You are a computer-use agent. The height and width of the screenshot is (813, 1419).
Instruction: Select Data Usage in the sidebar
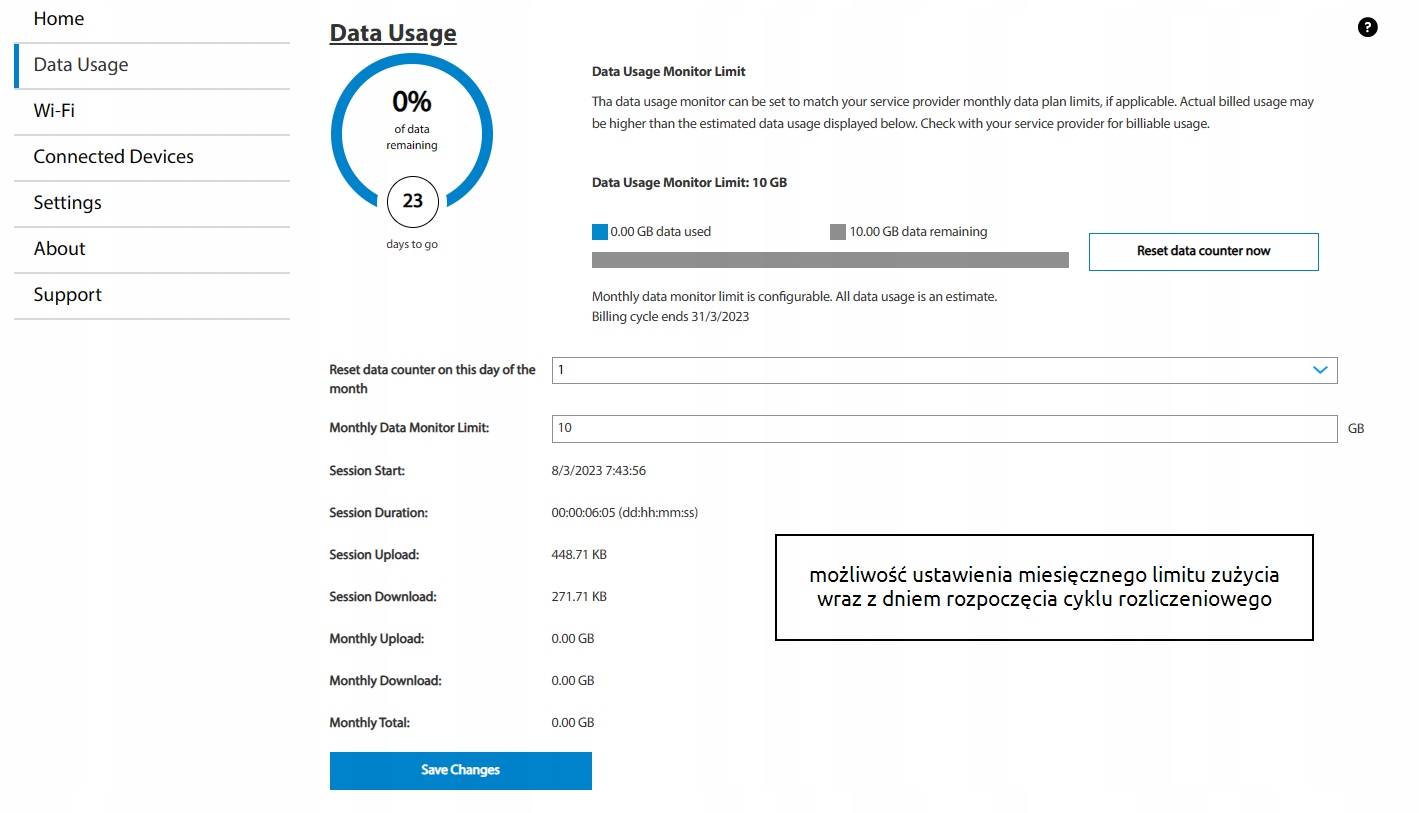[x=81, y=65]
